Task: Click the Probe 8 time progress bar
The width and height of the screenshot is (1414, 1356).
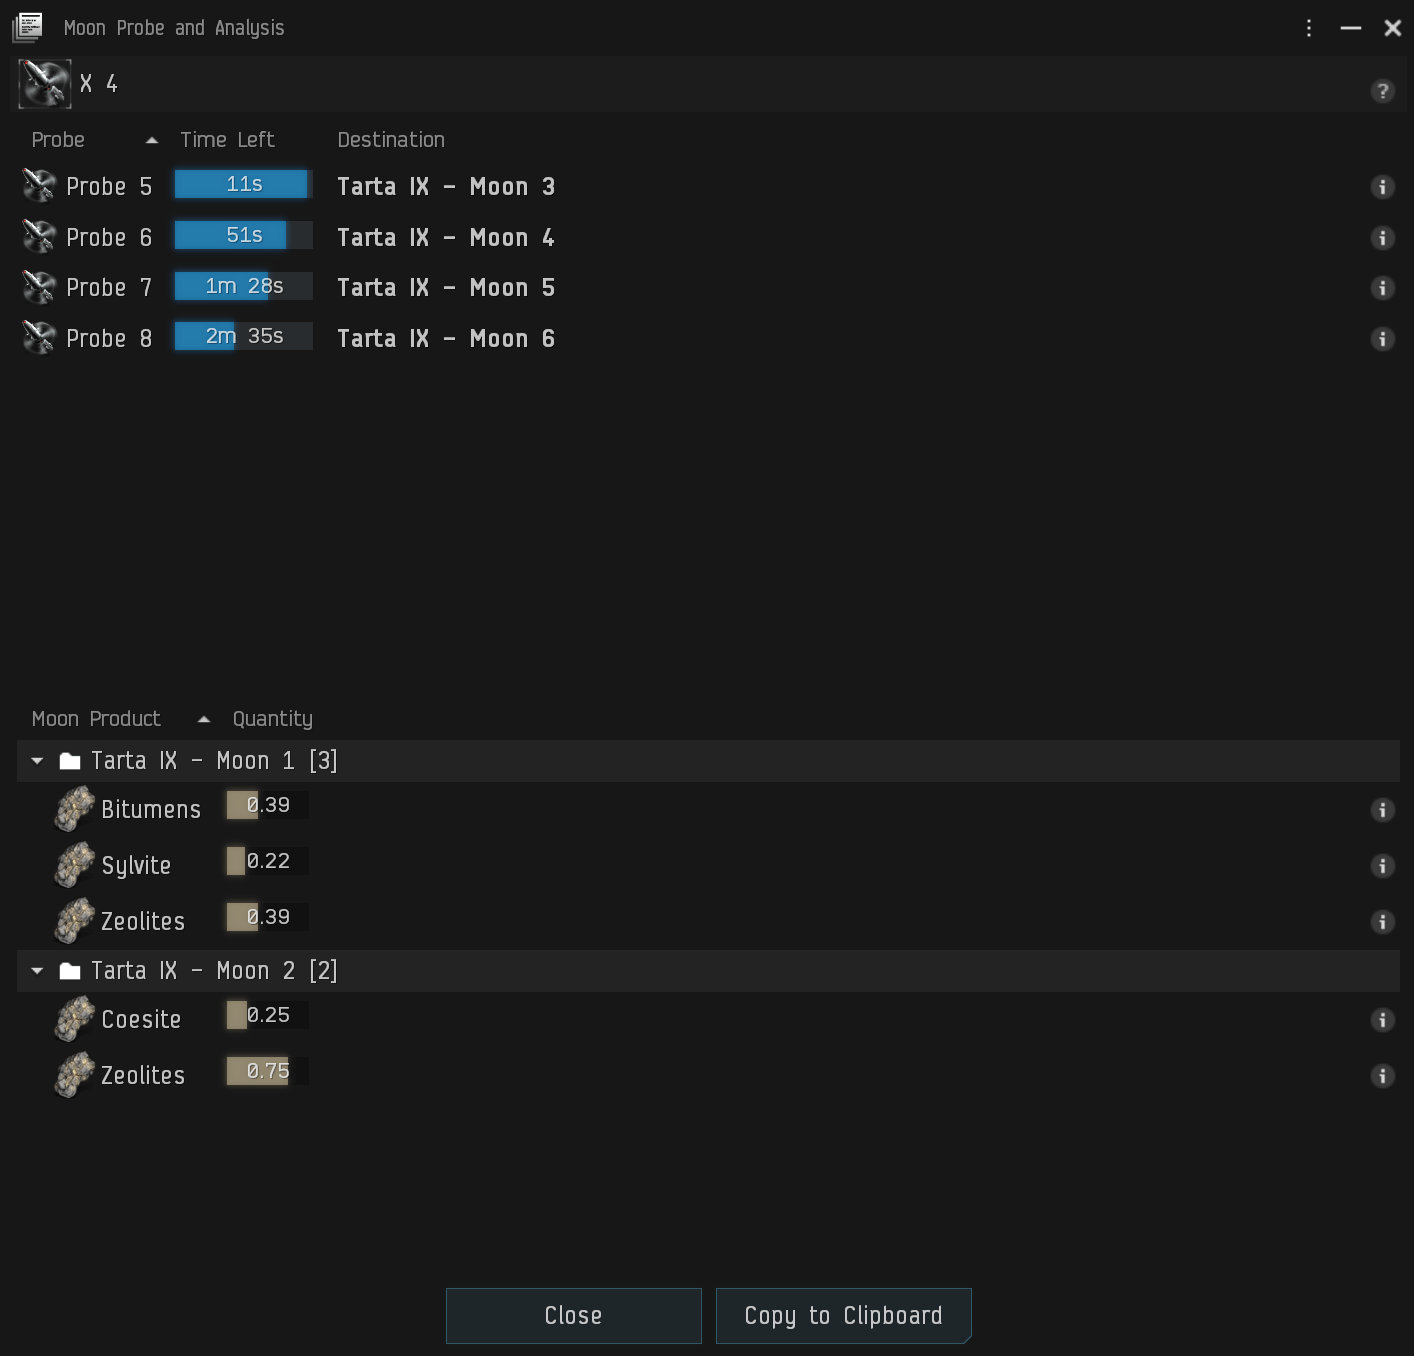Action: (x=244, y=337)
